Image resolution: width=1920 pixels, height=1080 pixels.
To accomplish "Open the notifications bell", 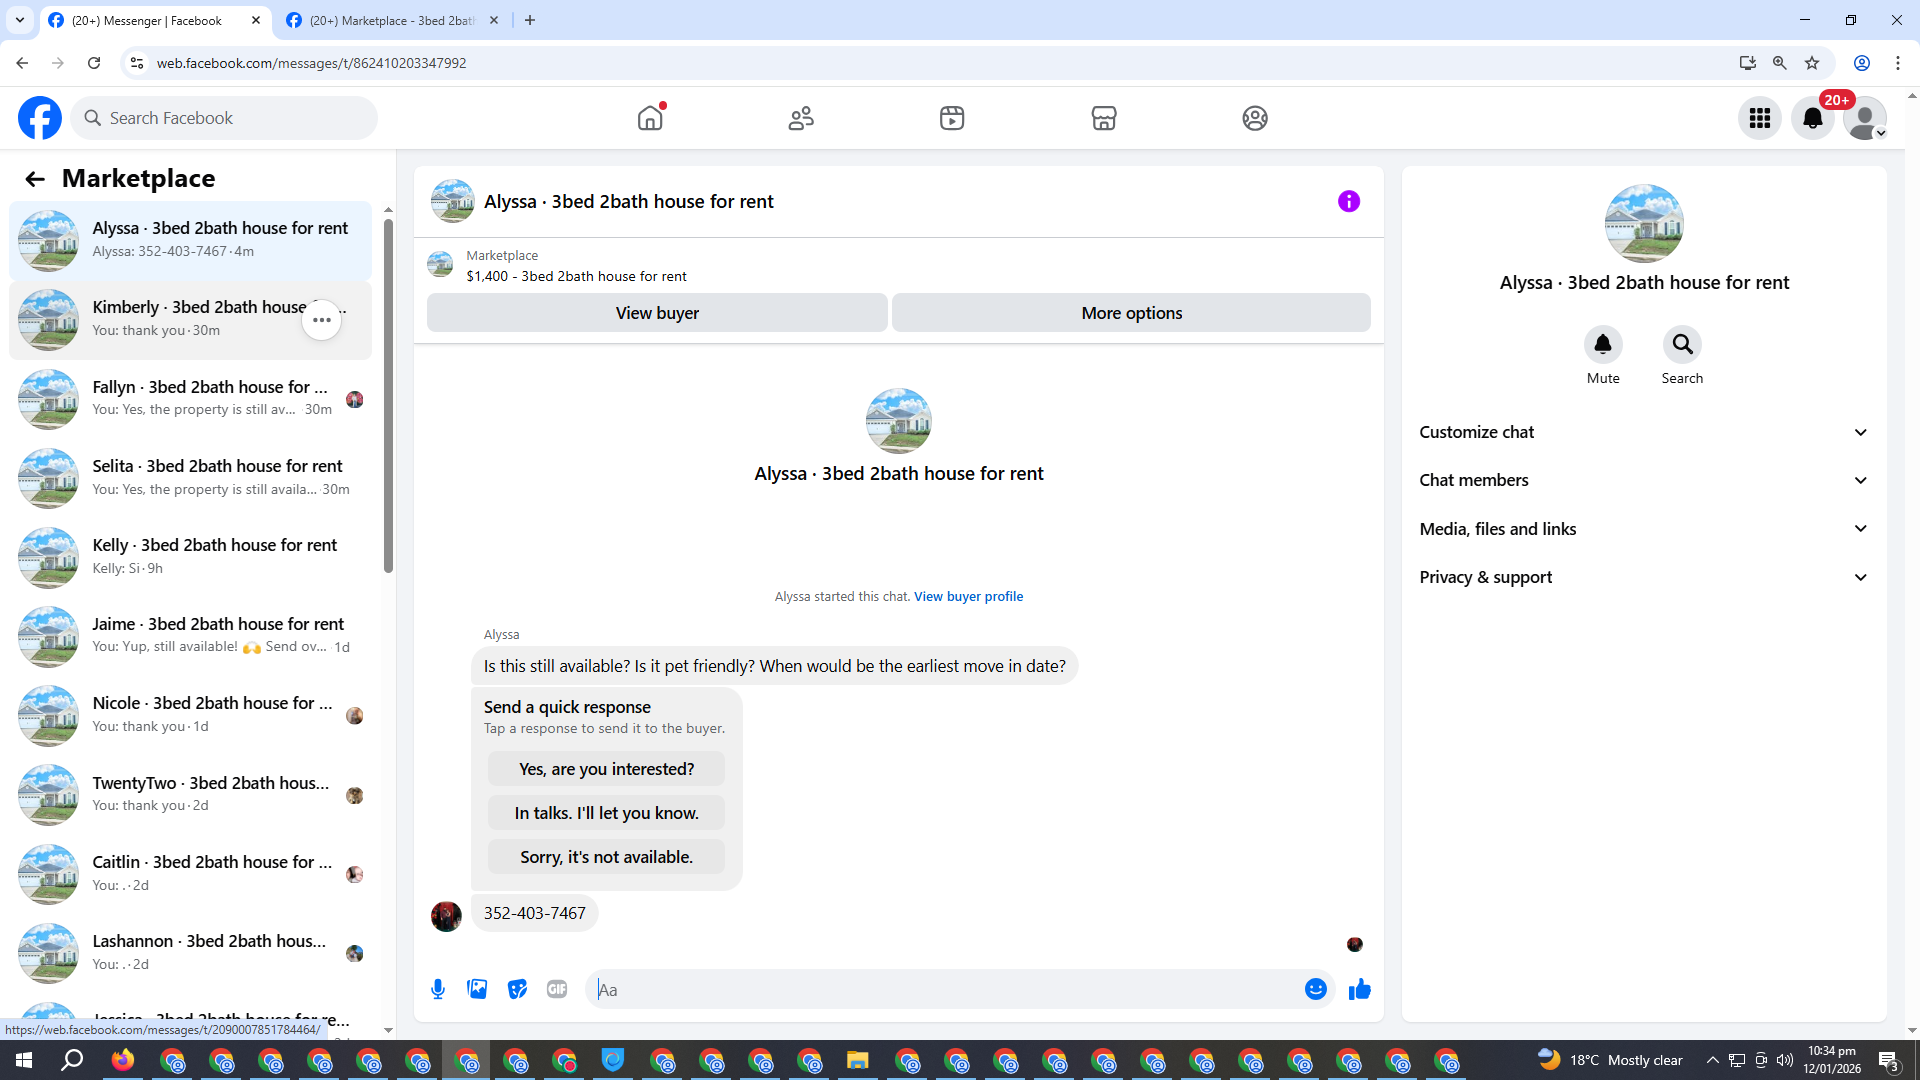I will (x=1812, y=118).
